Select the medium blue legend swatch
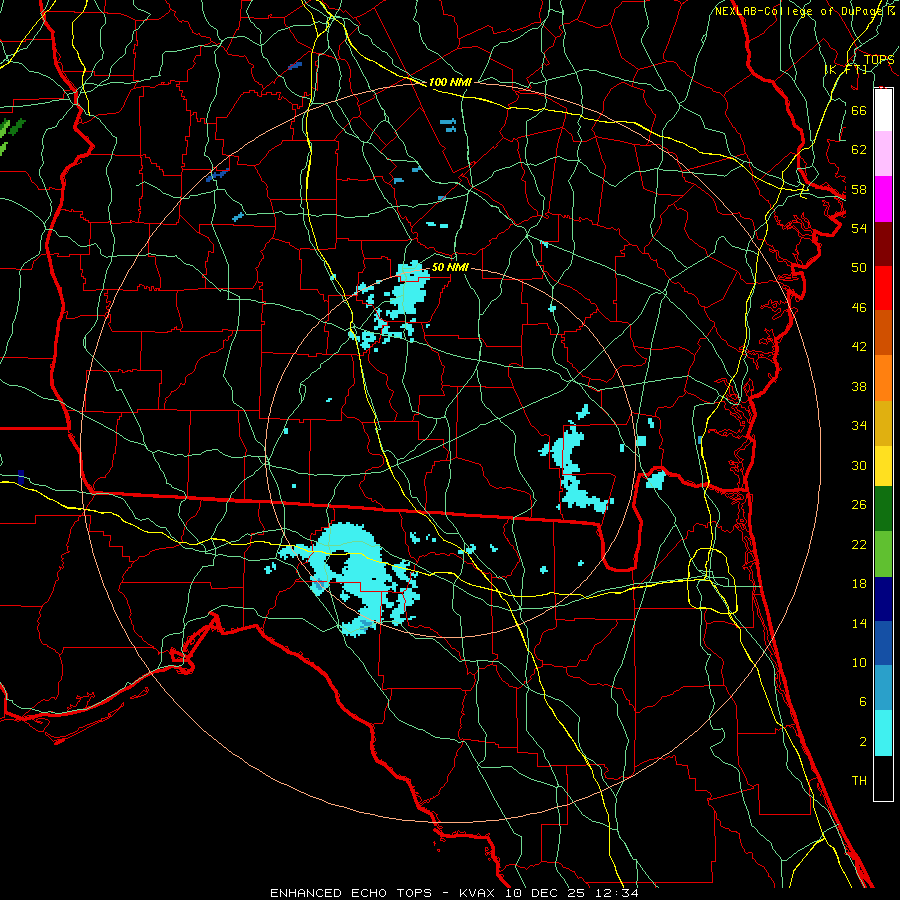This screenshot has width=900, height=900. (x=883, y=643)
